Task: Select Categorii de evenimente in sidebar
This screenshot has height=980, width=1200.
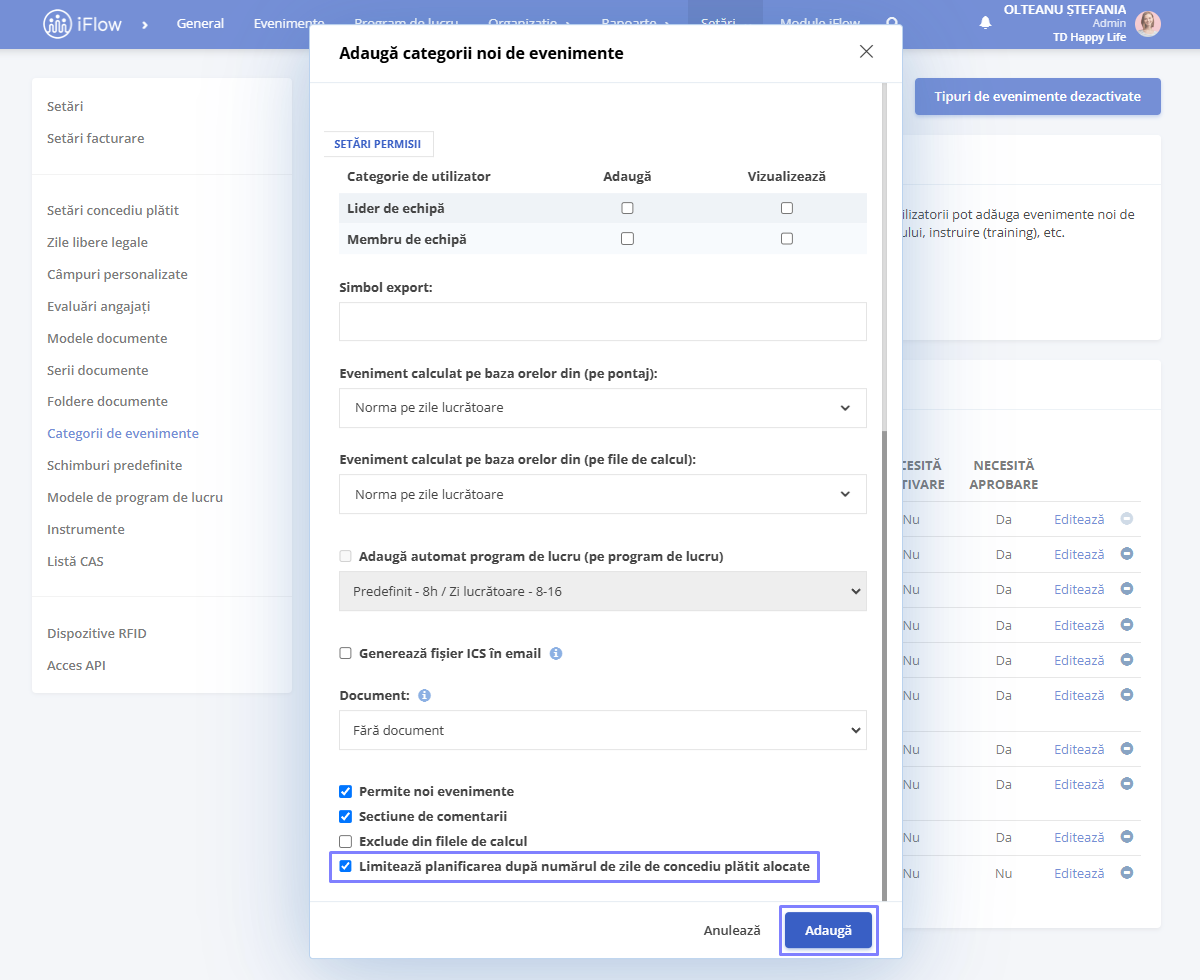Action: (123, 433)
